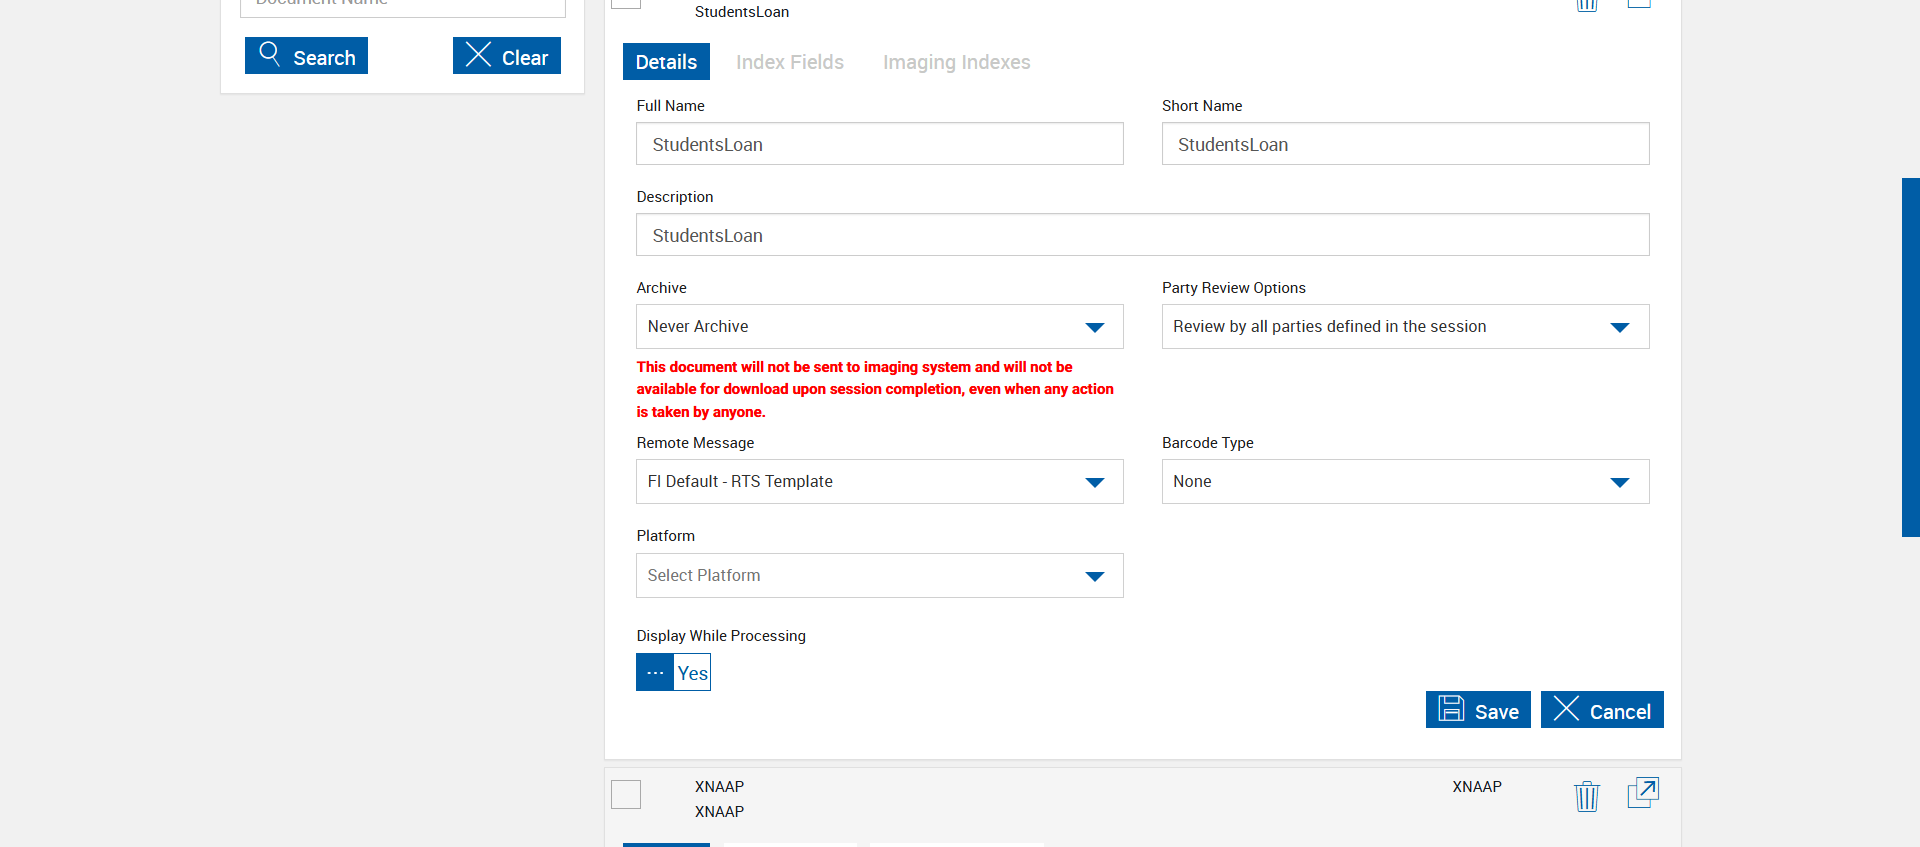
Task: Open the Archive dropdown
Action: pyautogui.click(x=879, y=327)
